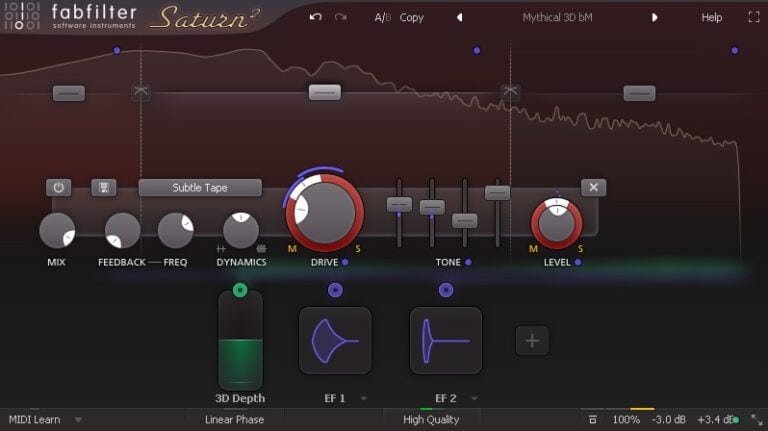Toggle Linear Phase mode

(x=234, y=420)
